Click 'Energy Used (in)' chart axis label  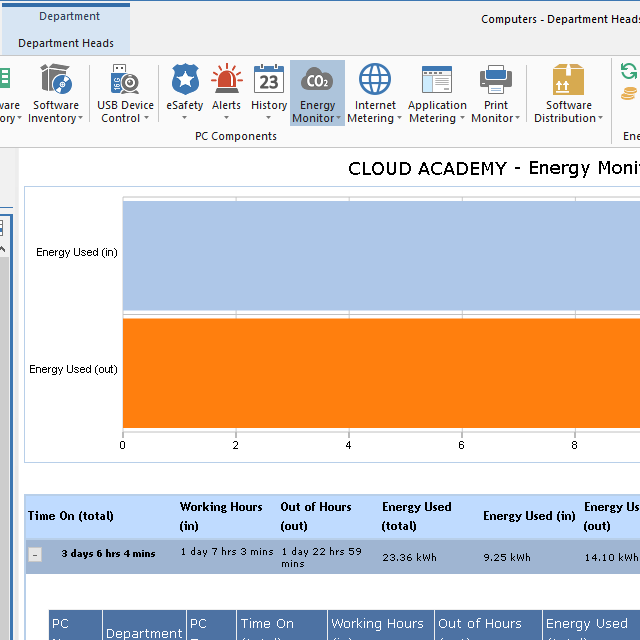[77, 252]
